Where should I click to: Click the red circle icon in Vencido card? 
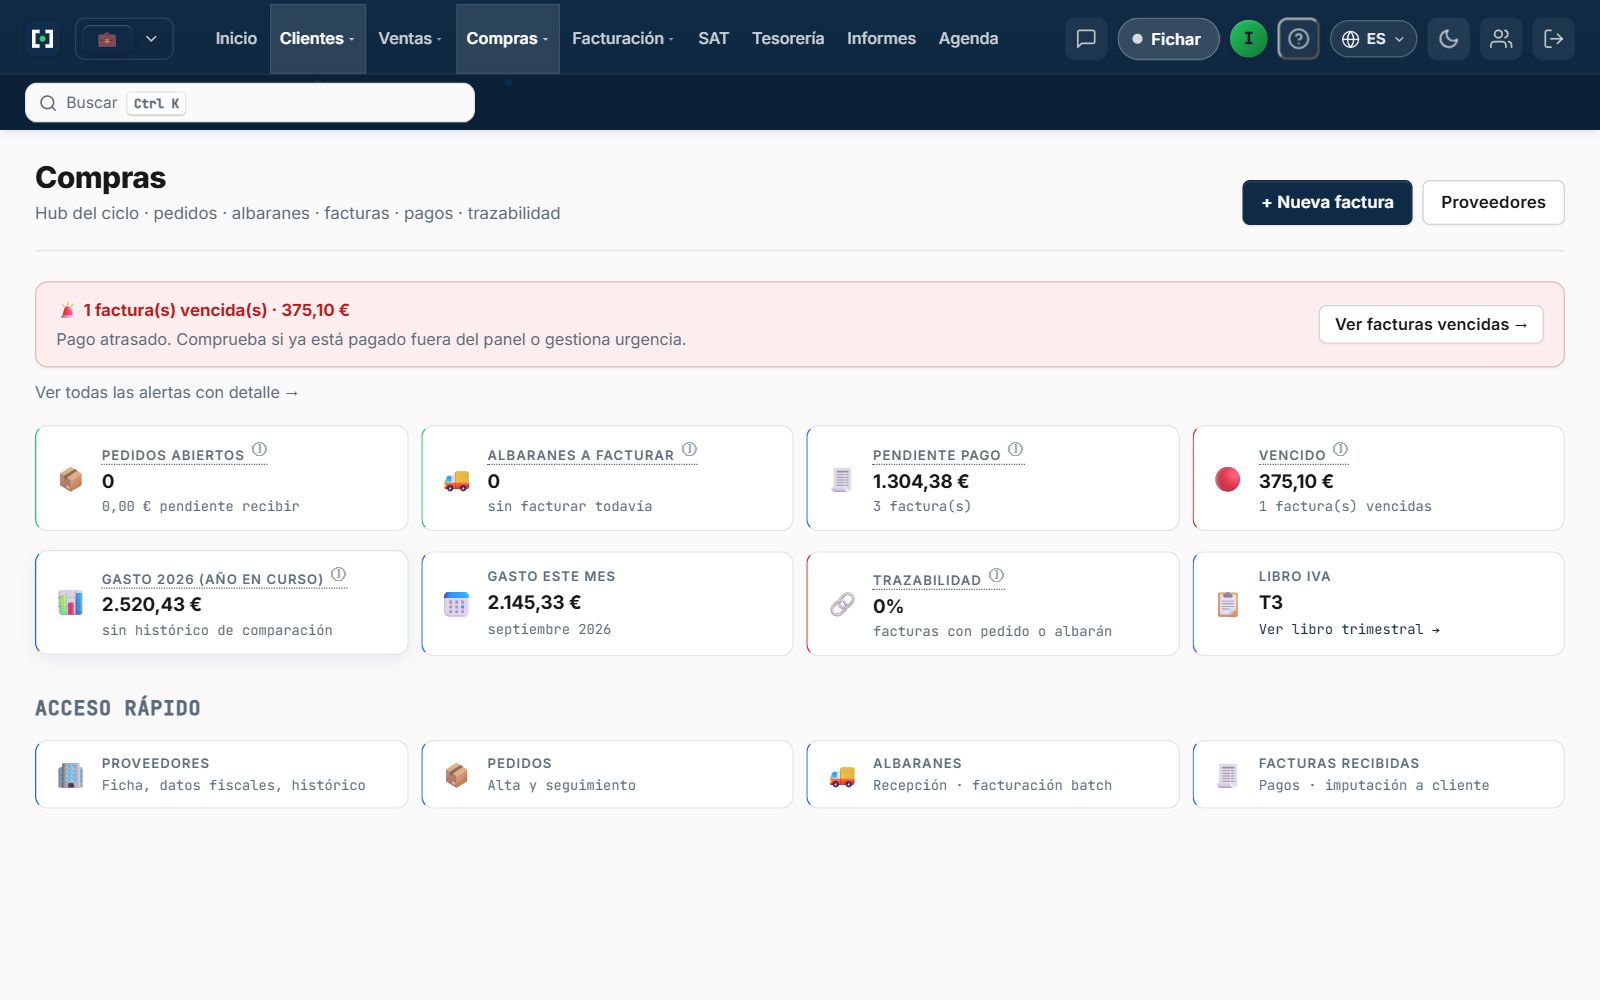coord(1227,479)
